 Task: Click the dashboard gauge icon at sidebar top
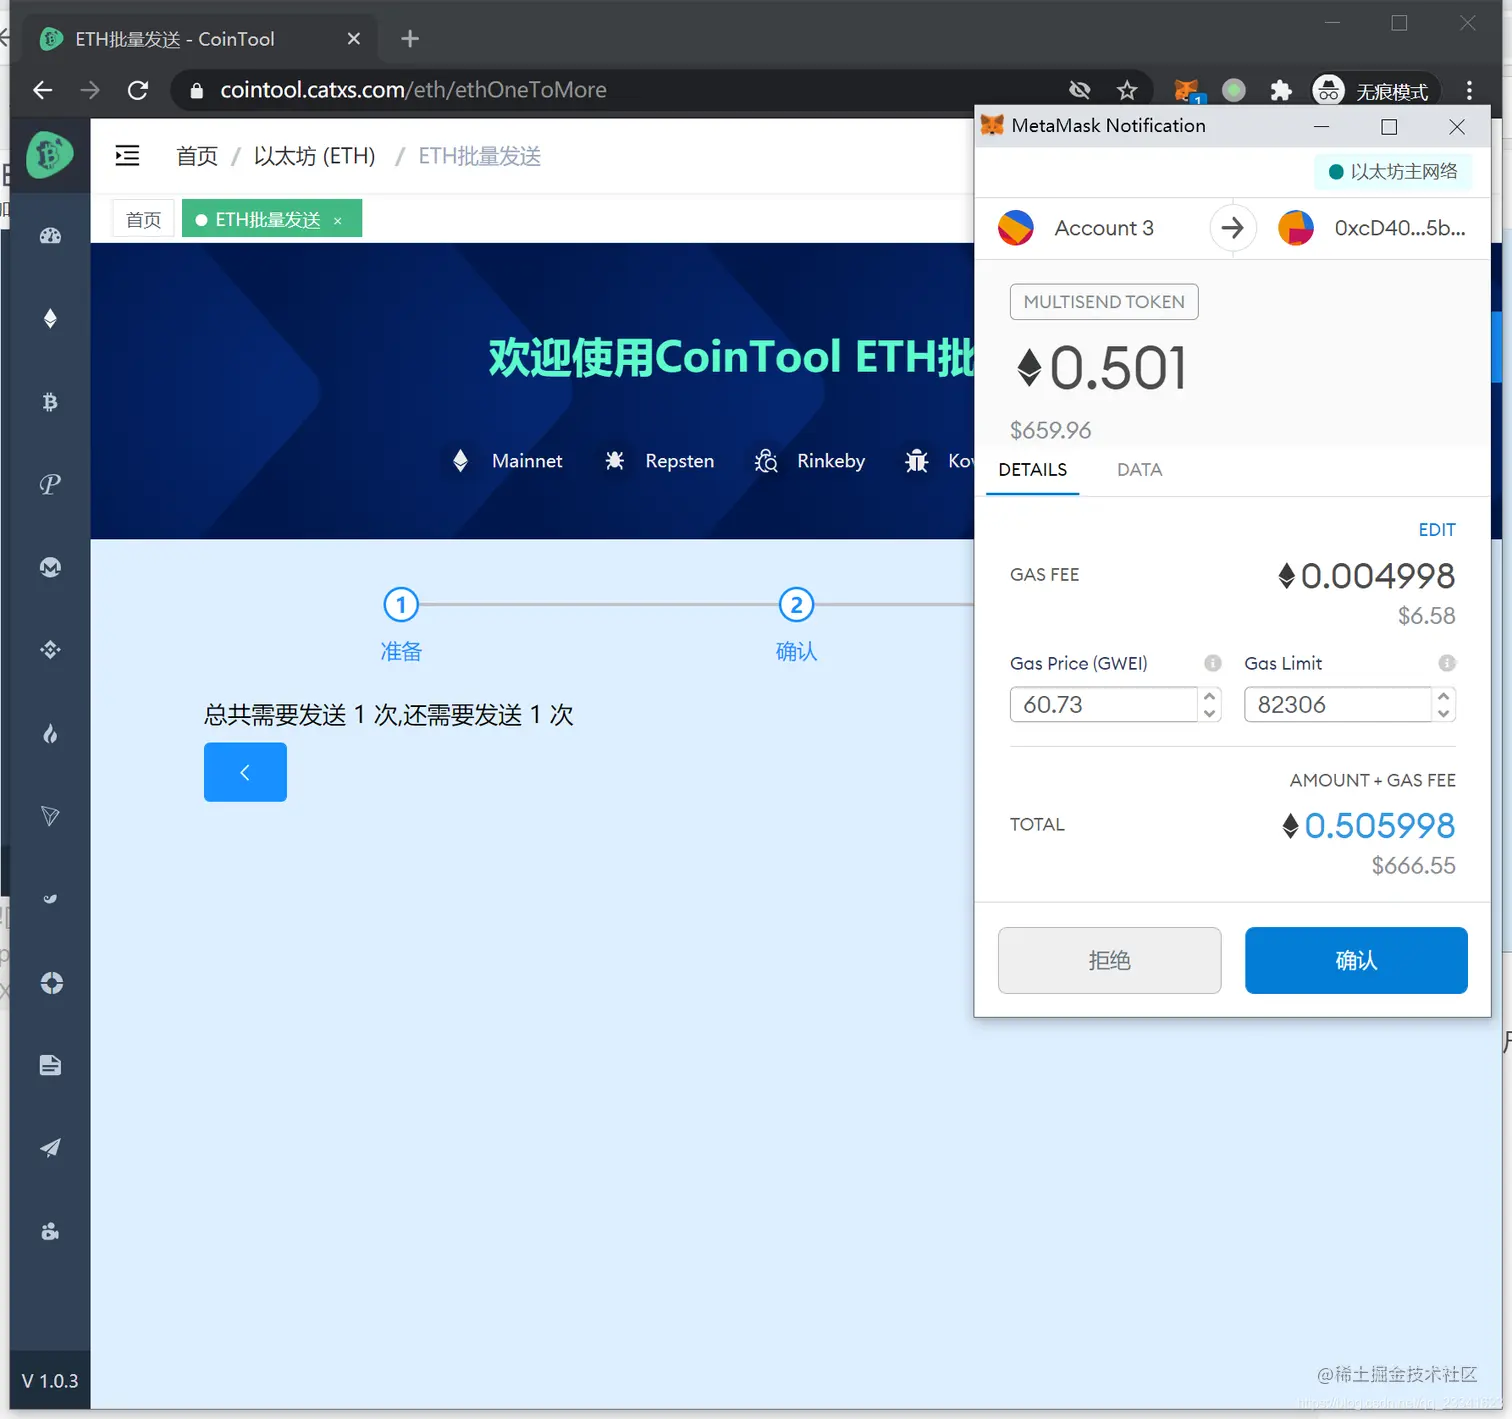pos(50,234)
